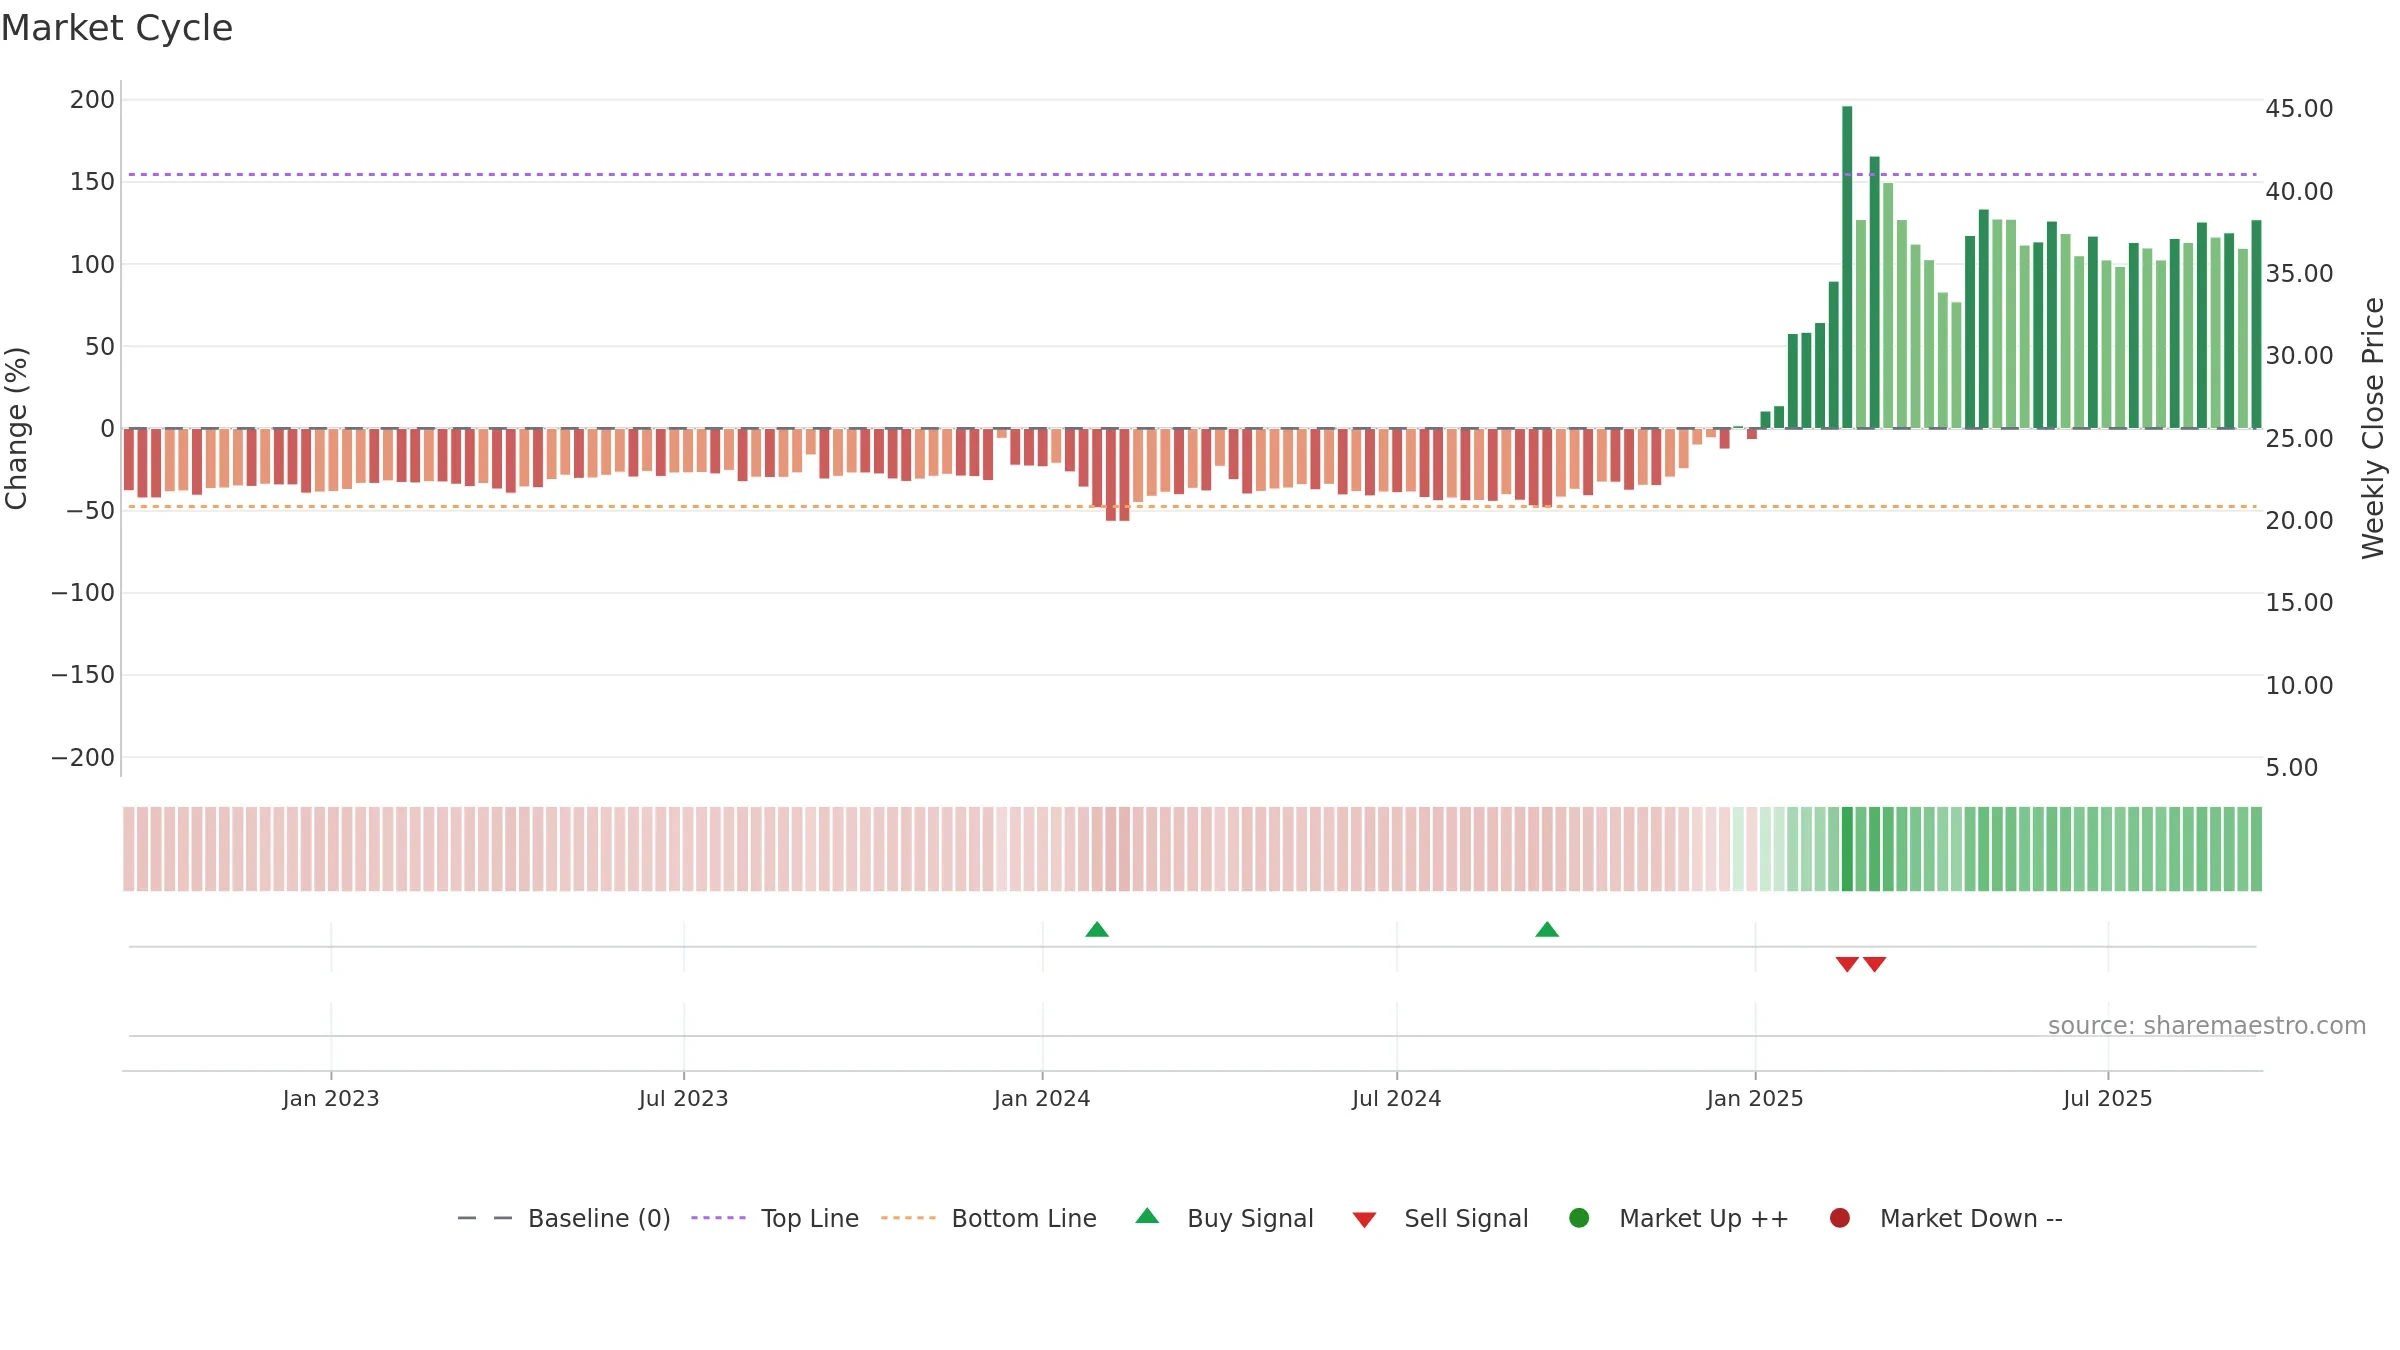Click the Jul 2023 axis label

[x=684, y=1099]
